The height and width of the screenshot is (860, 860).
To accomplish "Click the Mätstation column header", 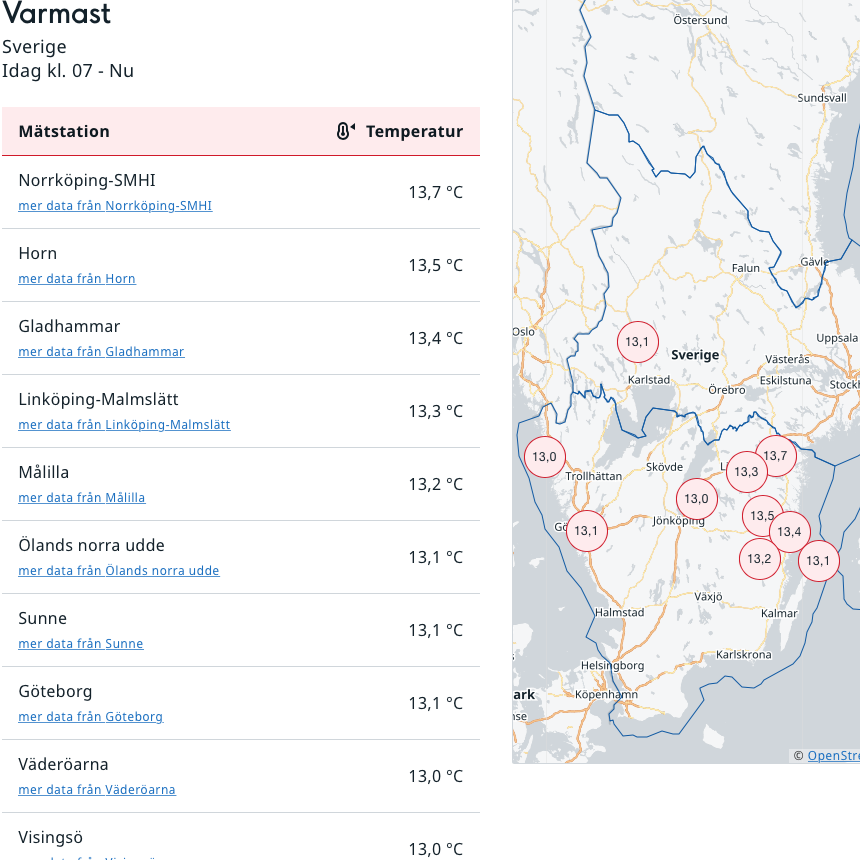I will coord(64,131).
